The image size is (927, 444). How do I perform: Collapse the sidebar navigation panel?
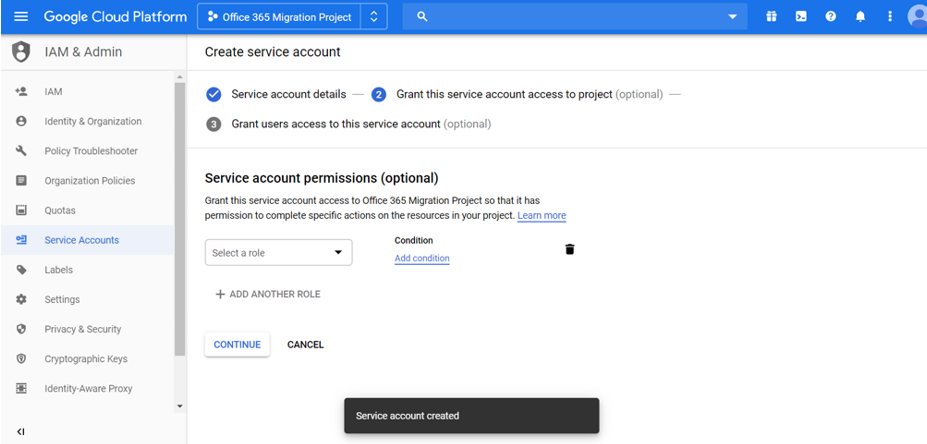click(21, 432)
